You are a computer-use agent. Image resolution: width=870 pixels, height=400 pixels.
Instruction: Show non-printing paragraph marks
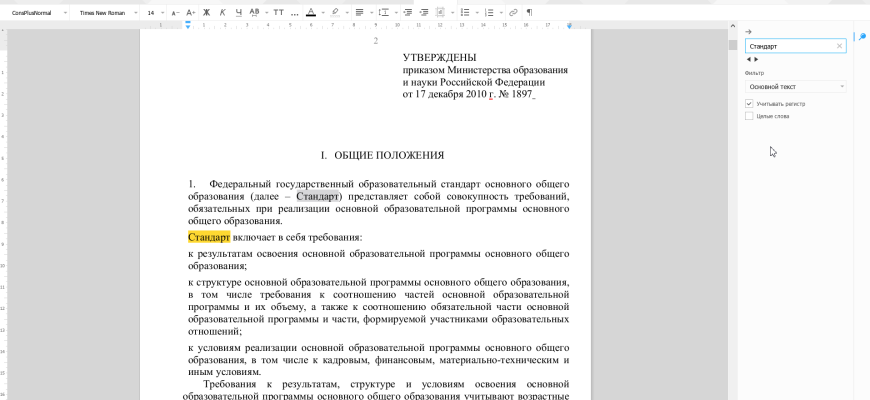pyautogui.click(x=529, y=12)
